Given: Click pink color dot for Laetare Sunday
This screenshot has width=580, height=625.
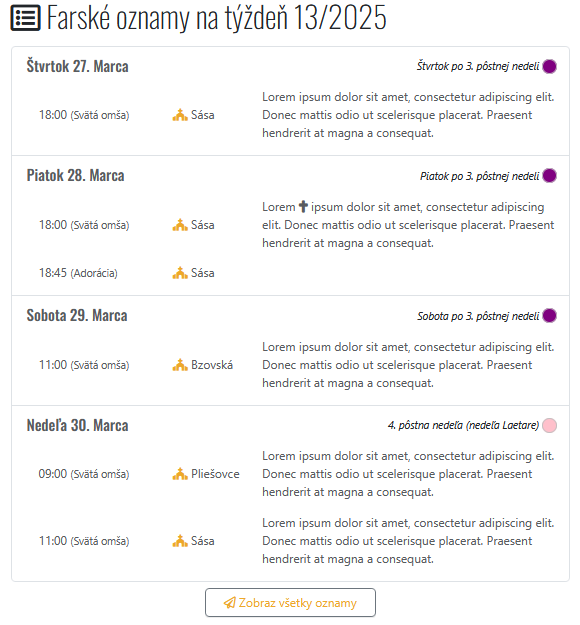Looking at the screenshot, I should click(x=549, y=425).
